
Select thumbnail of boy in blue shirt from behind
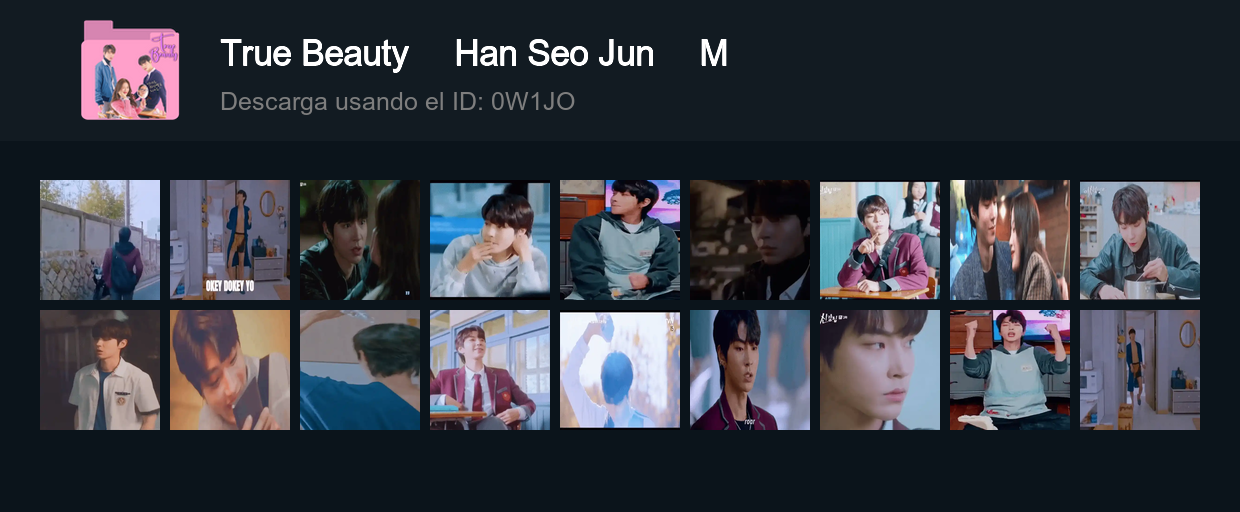[360, 370]
